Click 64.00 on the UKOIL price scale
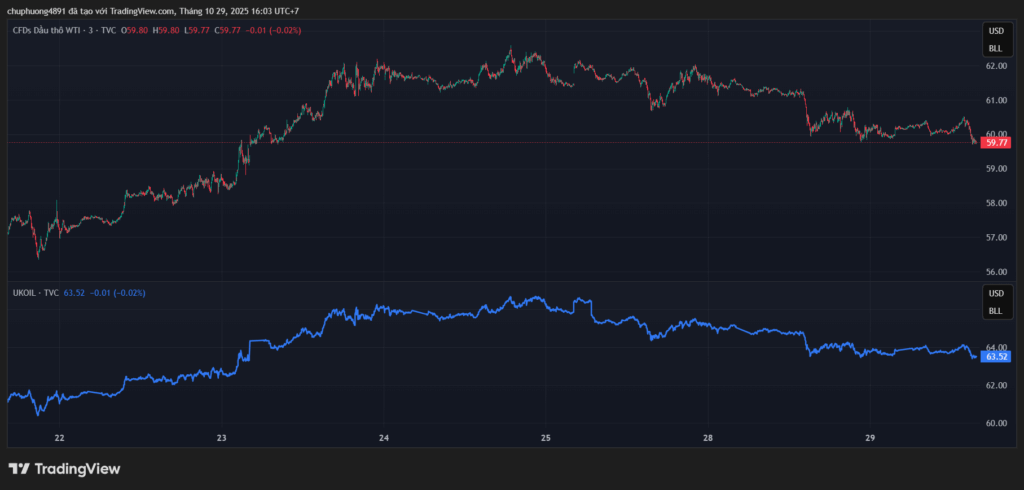This screenshot has width=1024, height=490. [x=996, y=347]
